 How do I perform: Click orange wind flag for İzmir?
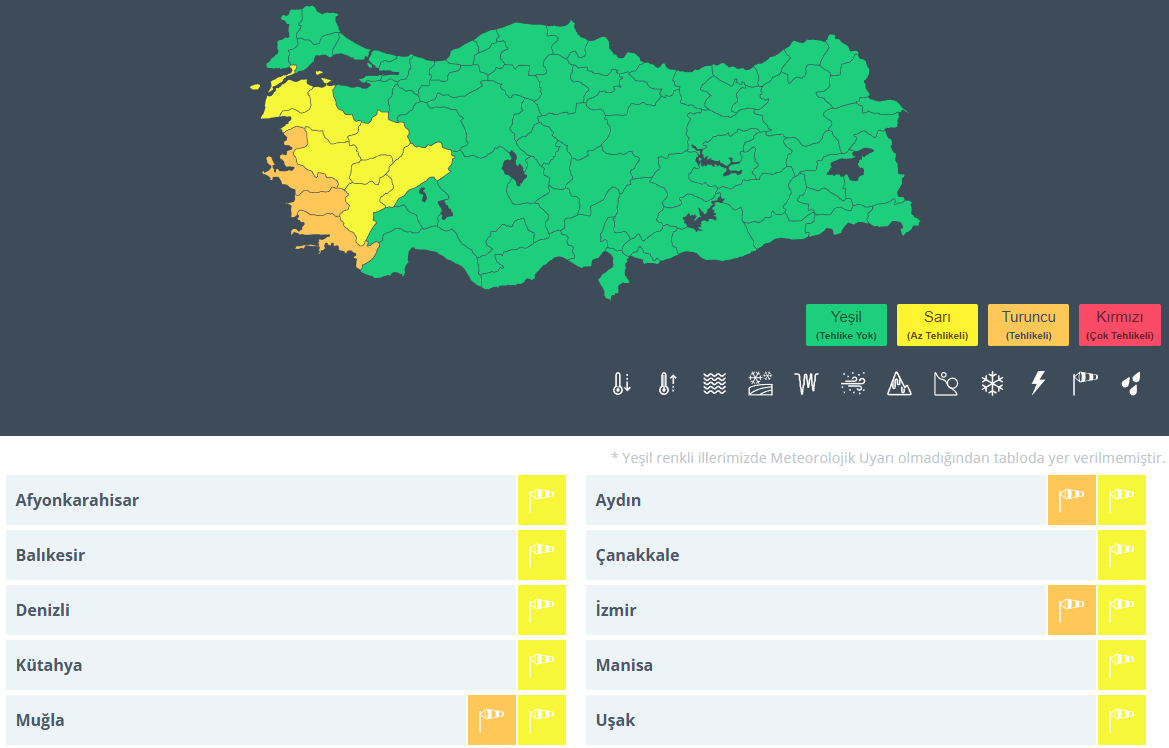(1071, 610)
